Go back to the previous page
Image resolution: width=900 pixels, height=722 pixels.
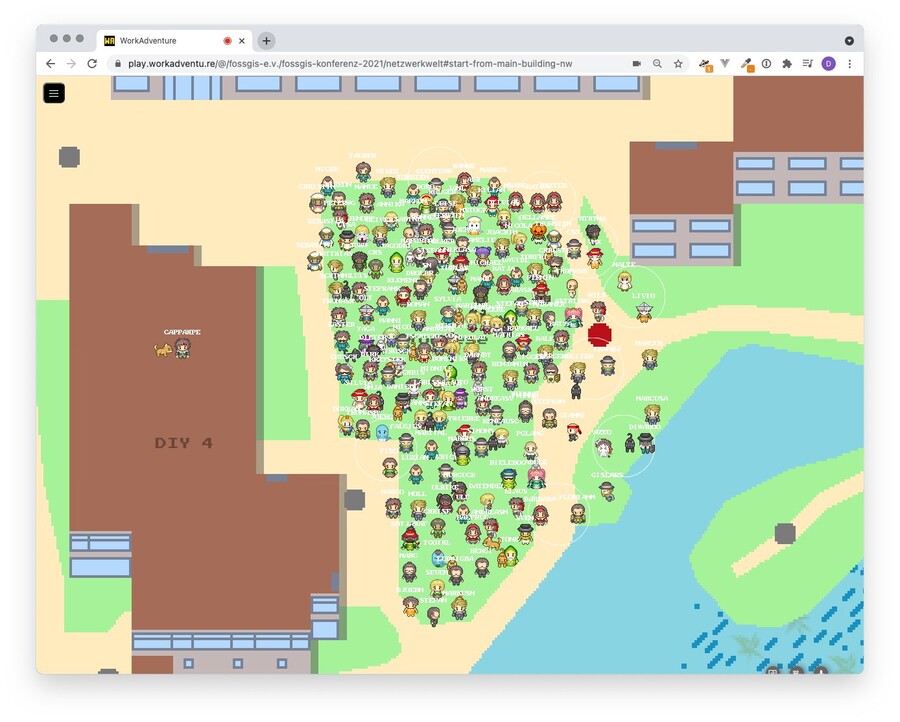pos(50,64)
